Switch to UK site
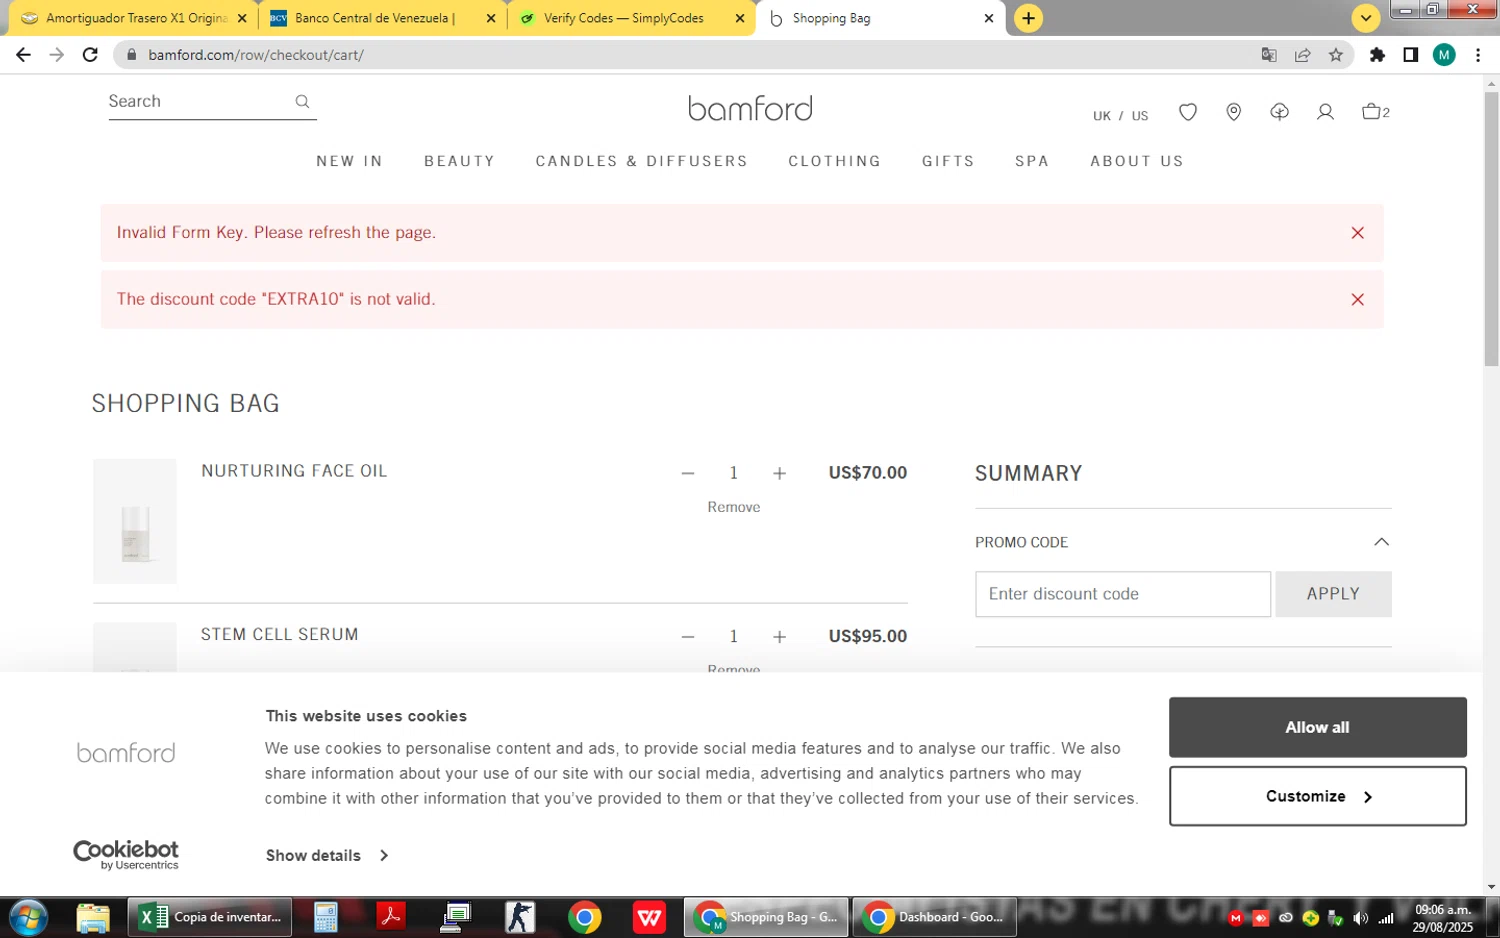The image size is (1500, 938). (x=1102, y=116)
